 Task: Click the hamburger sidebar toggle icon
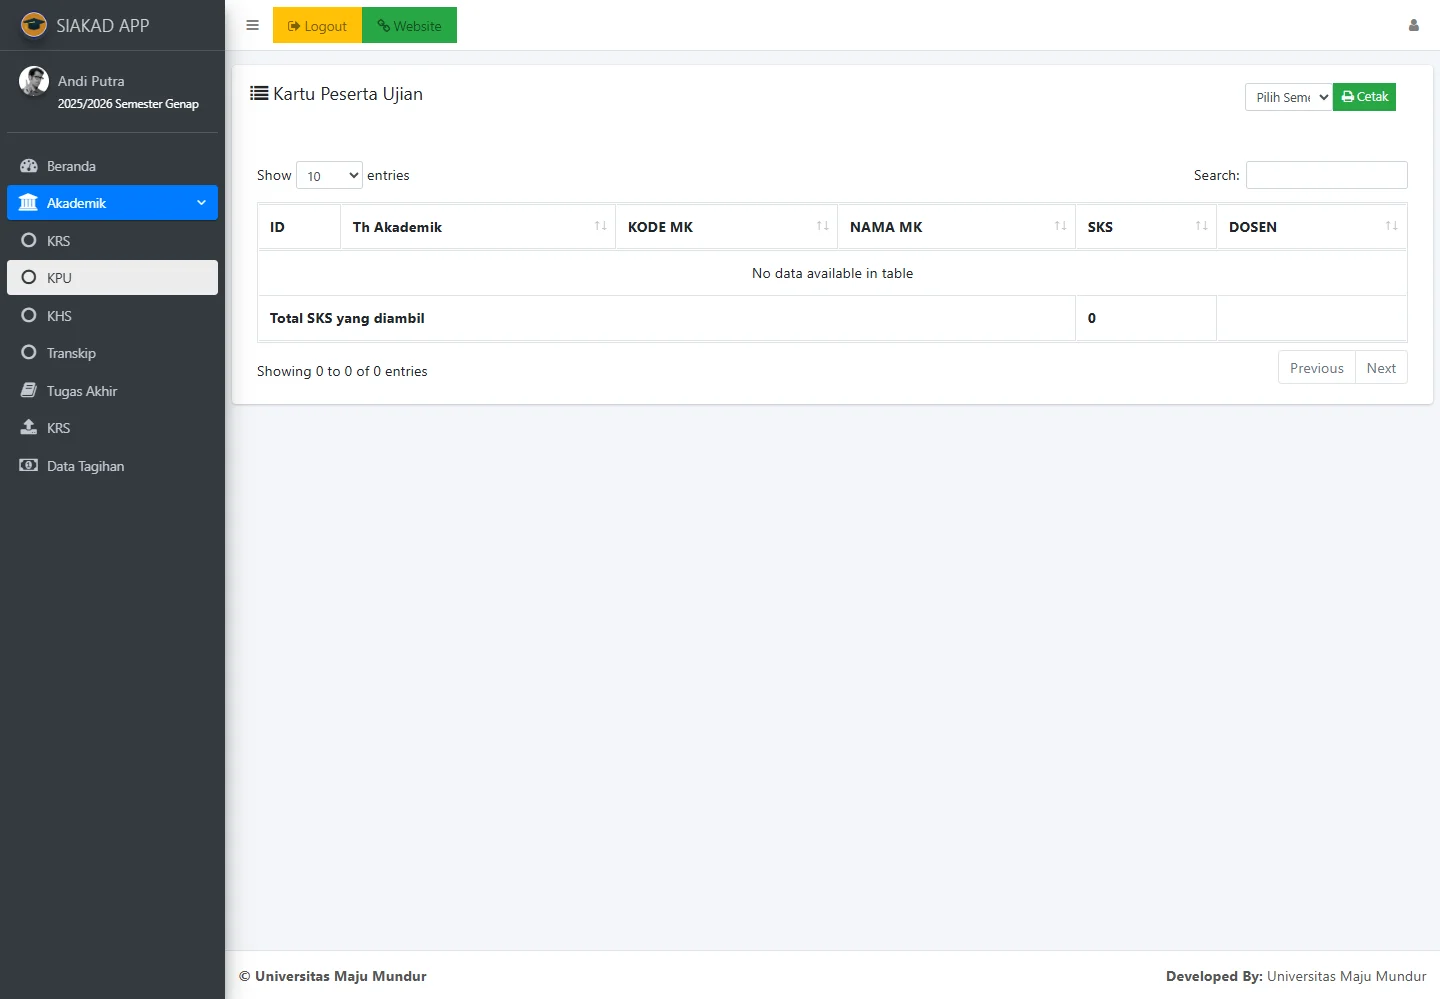point(252,26)
